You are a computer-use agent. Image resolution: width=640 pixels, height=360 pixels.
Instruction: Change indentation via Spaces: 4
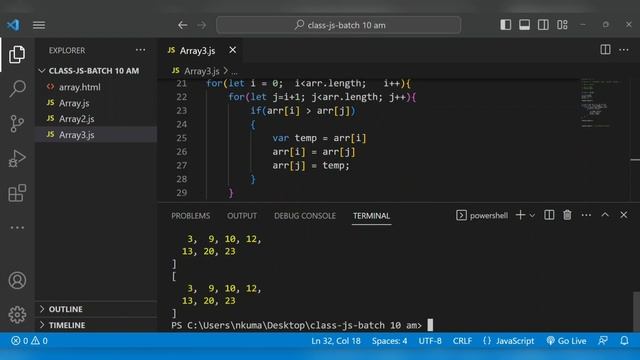point(389,340)
